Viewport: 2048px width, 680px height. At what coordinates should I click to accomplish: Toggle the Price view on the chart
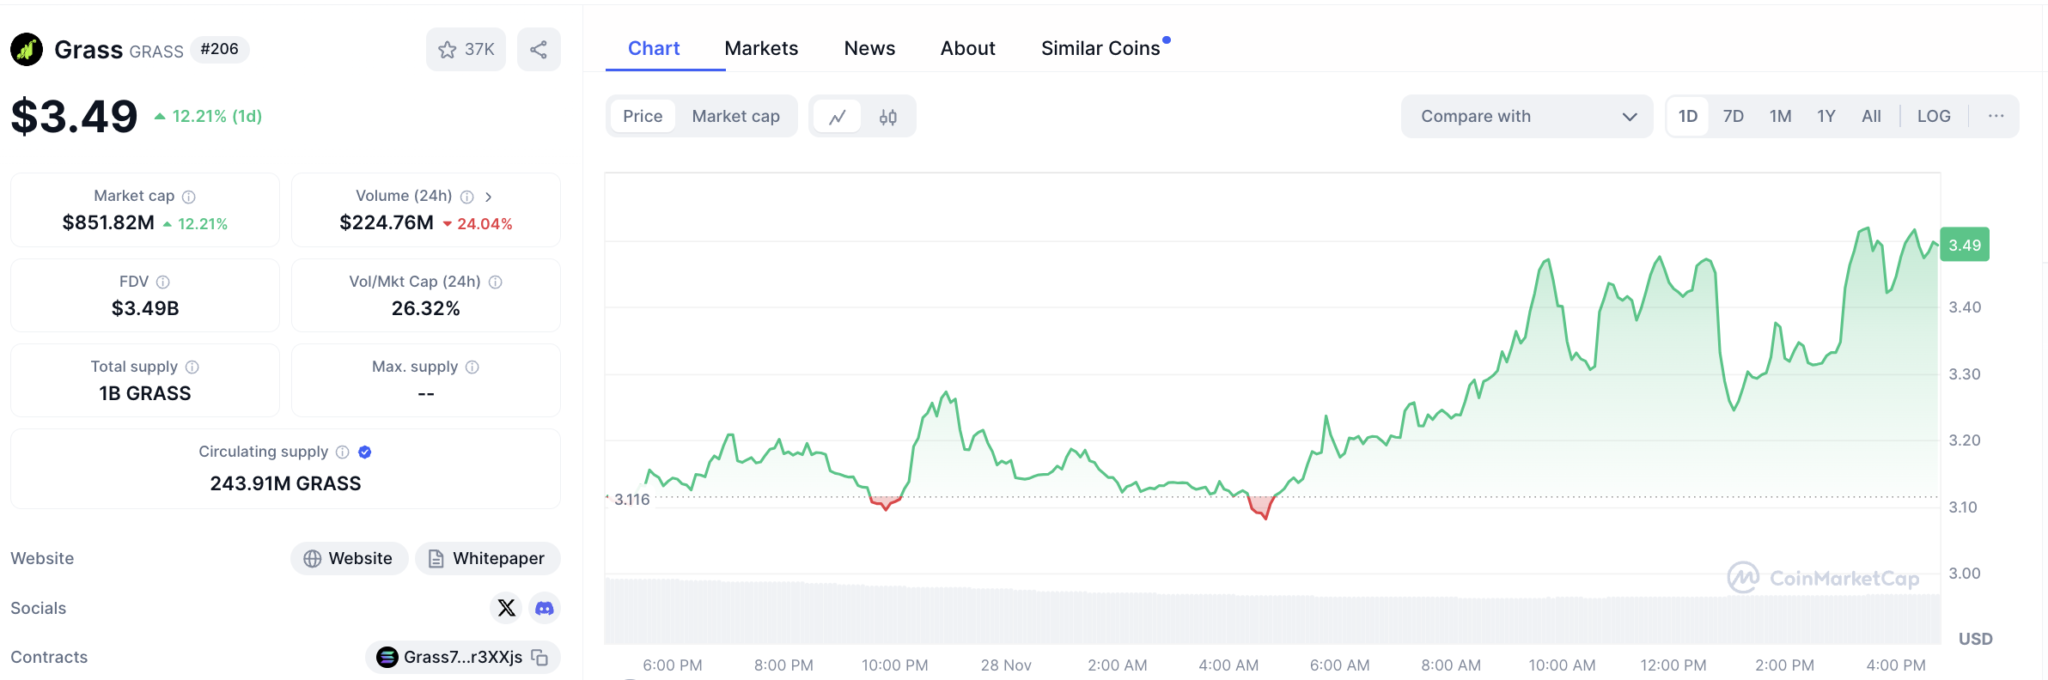(641, 116)
